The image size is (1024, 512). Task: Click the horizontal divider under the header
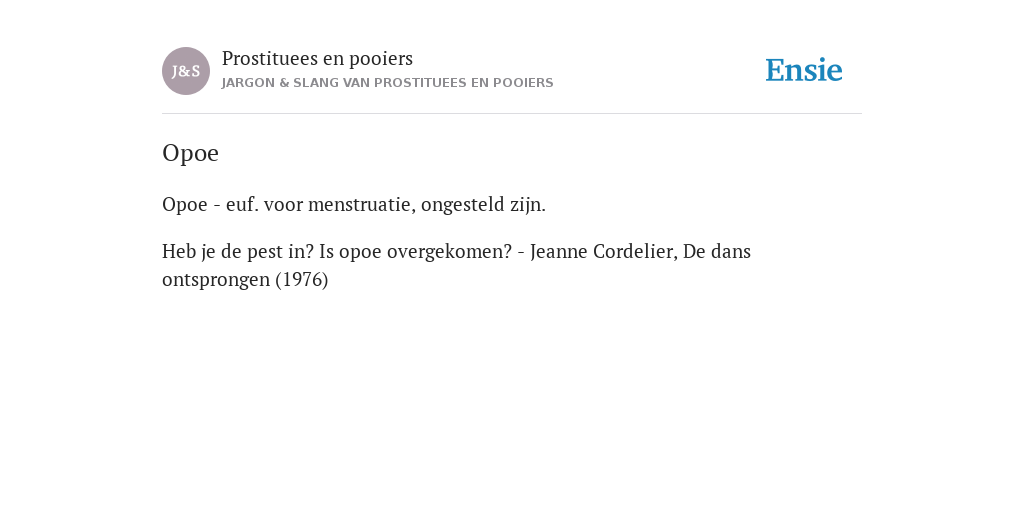[x=512, y=114]
